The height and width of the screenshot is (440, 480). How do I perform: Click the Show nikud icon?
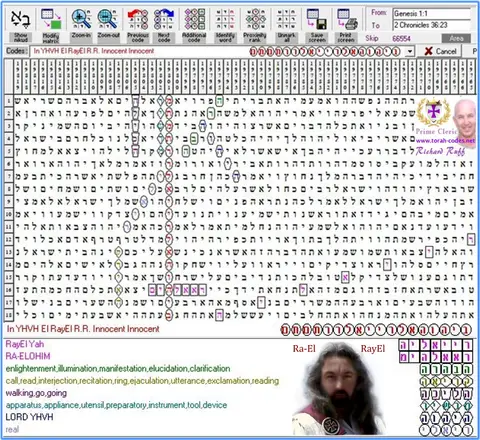click(20, 20)
